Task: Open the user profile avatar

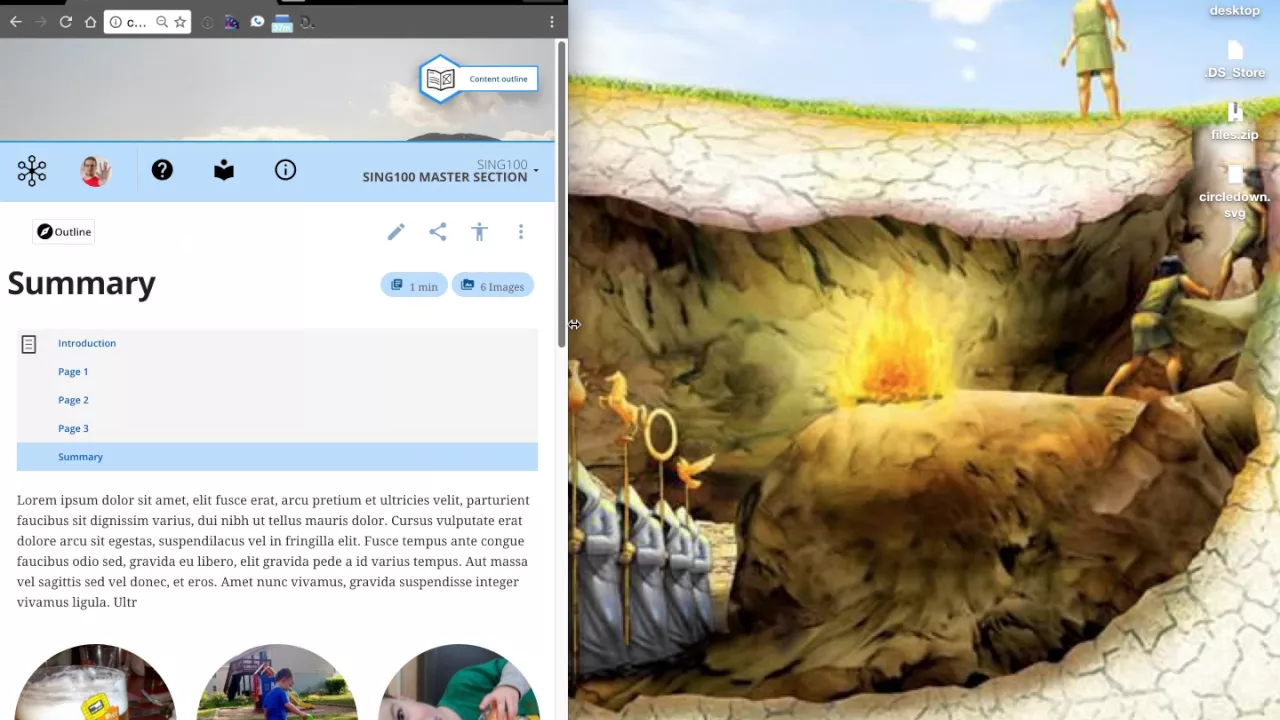Action: click(x=95, y=171)
